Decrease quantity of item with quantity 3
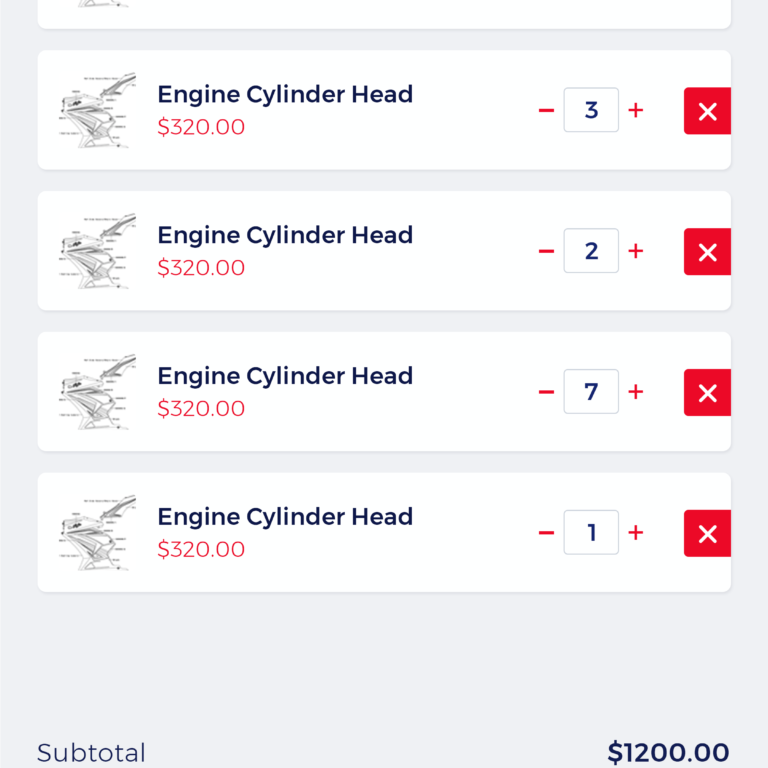 (546, 110)
